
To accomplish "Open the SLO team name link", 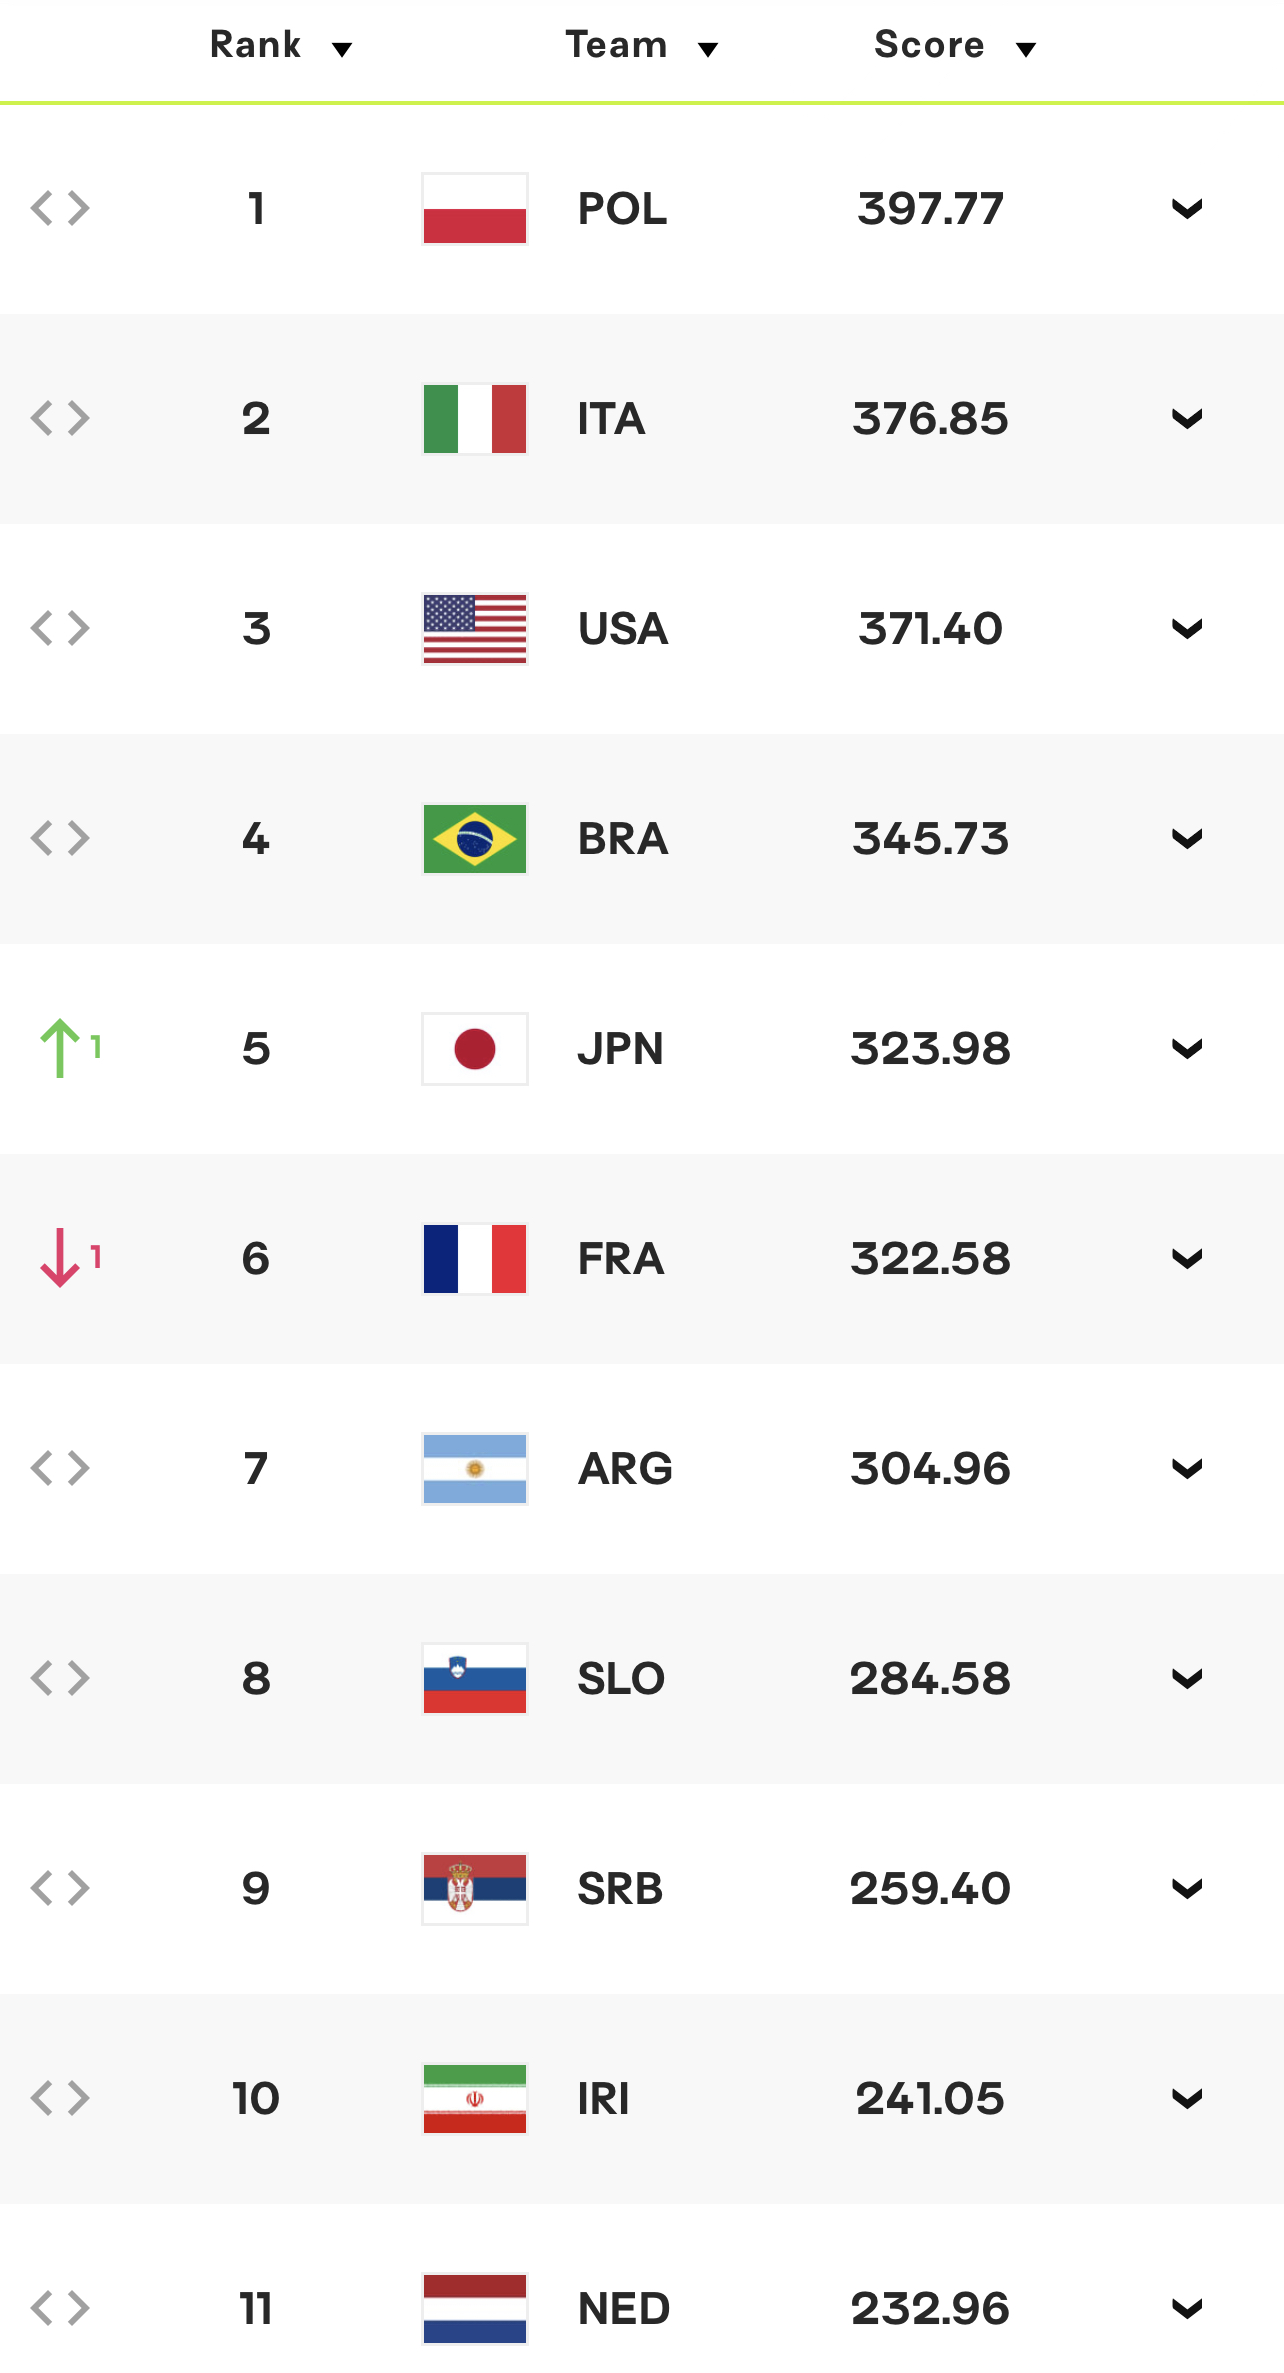I will [x=621, y=1679].
